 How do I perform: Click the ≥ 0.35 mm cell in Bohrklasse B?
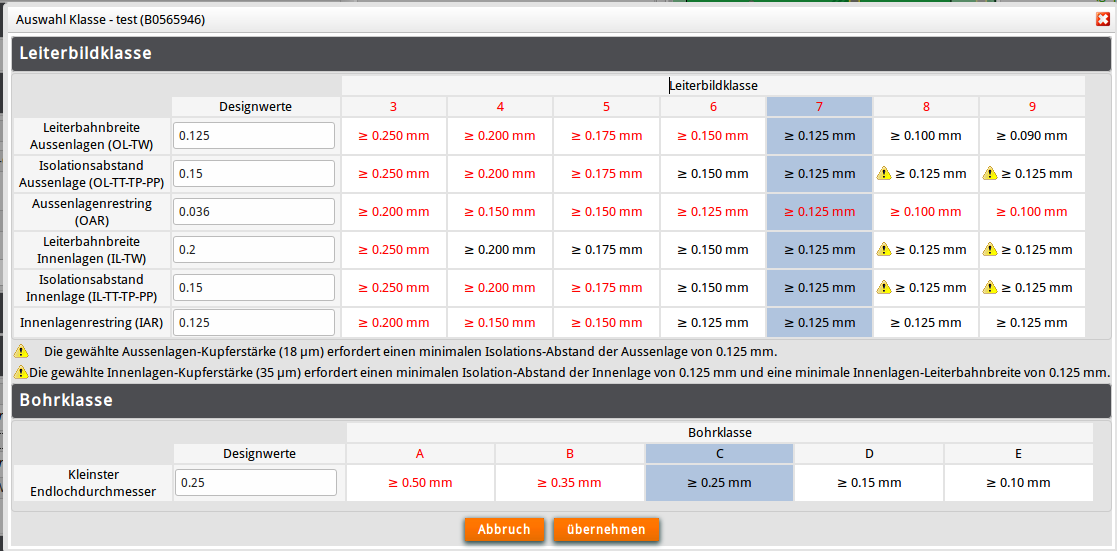570,483
